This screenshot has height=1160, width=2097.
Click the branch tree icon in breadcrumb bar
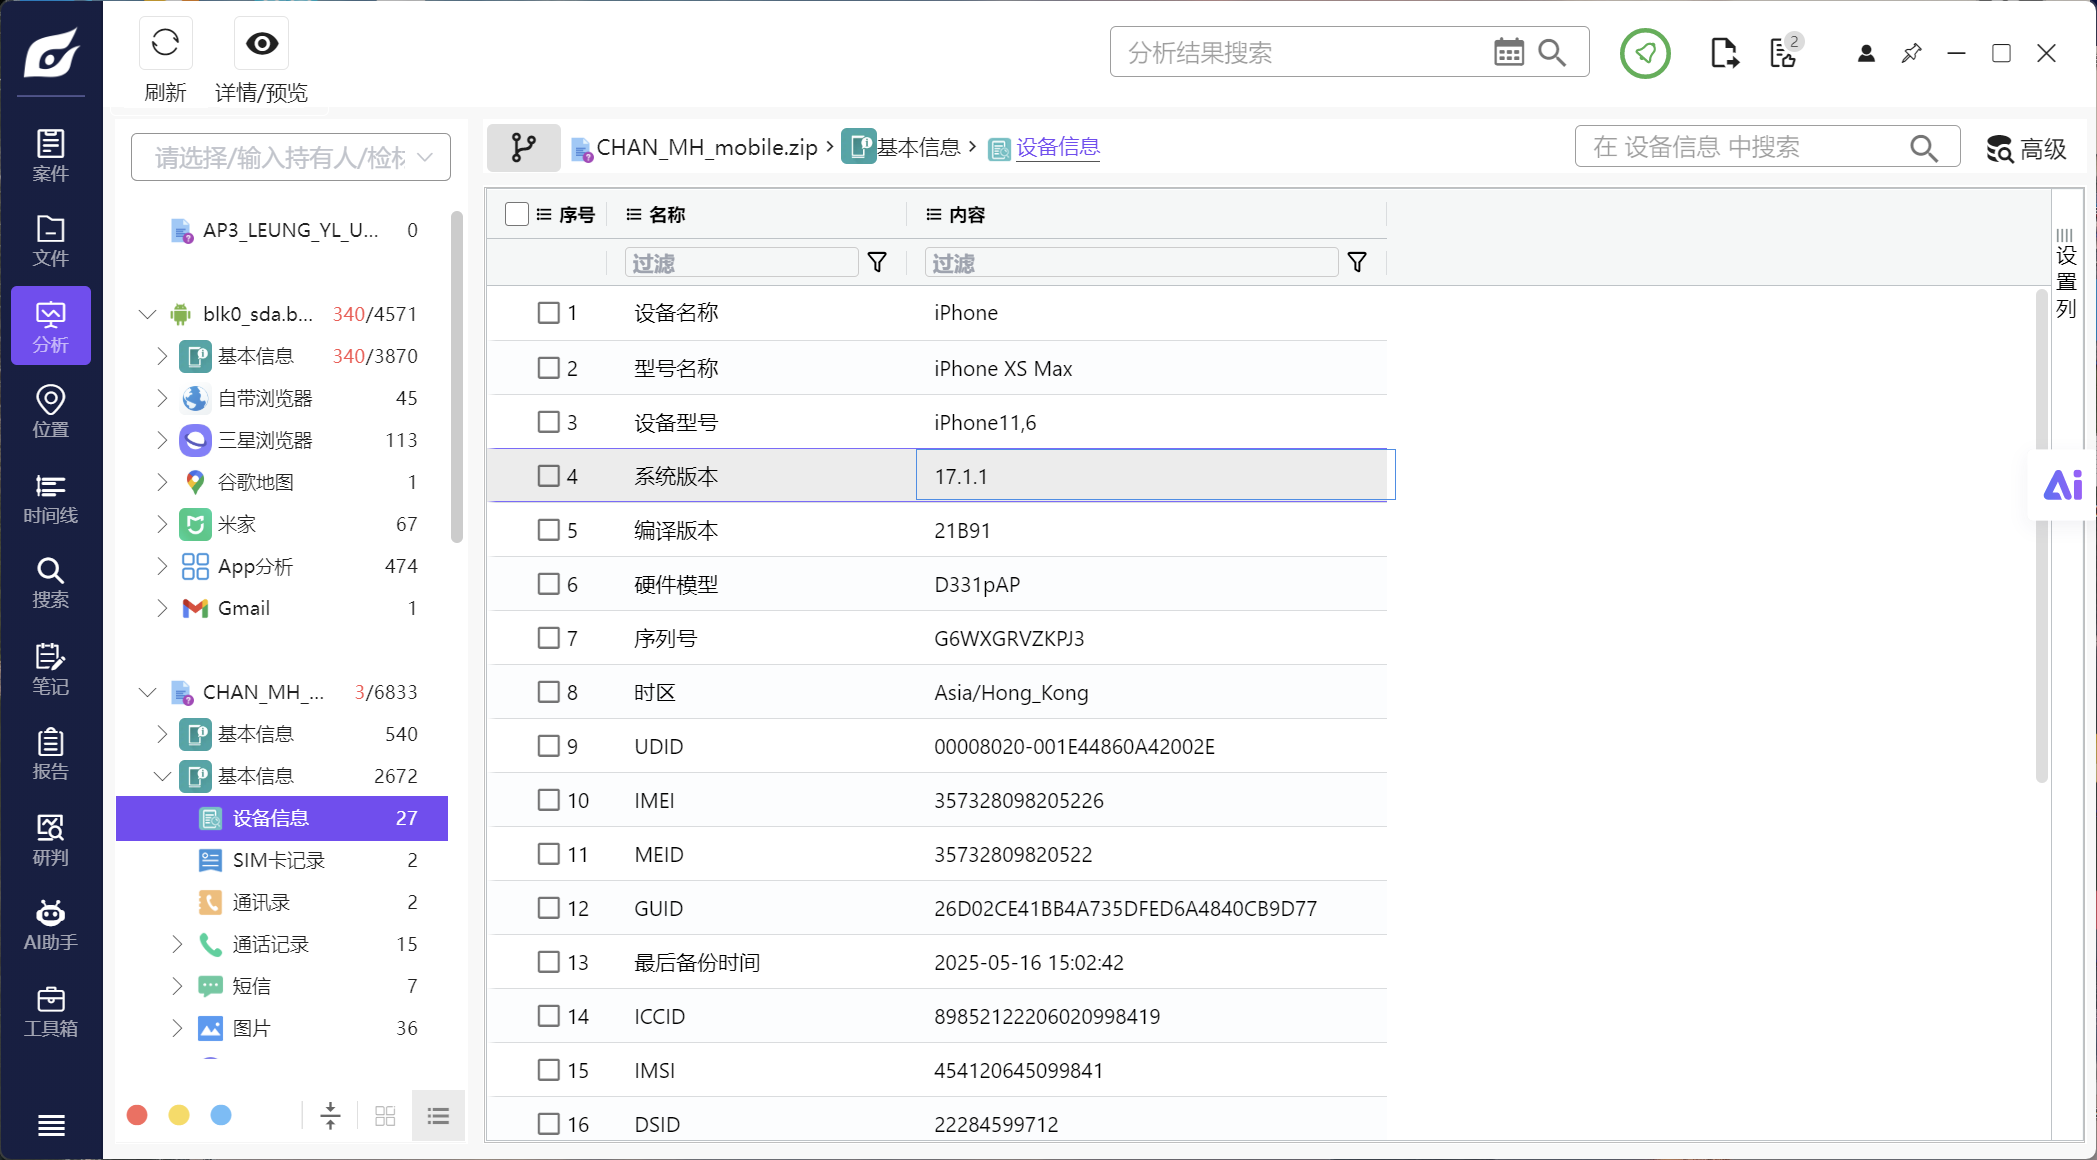click(523, 148)
